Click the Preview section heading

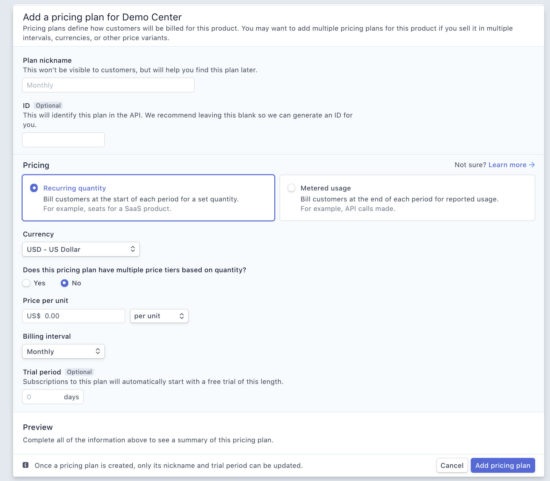38,427
